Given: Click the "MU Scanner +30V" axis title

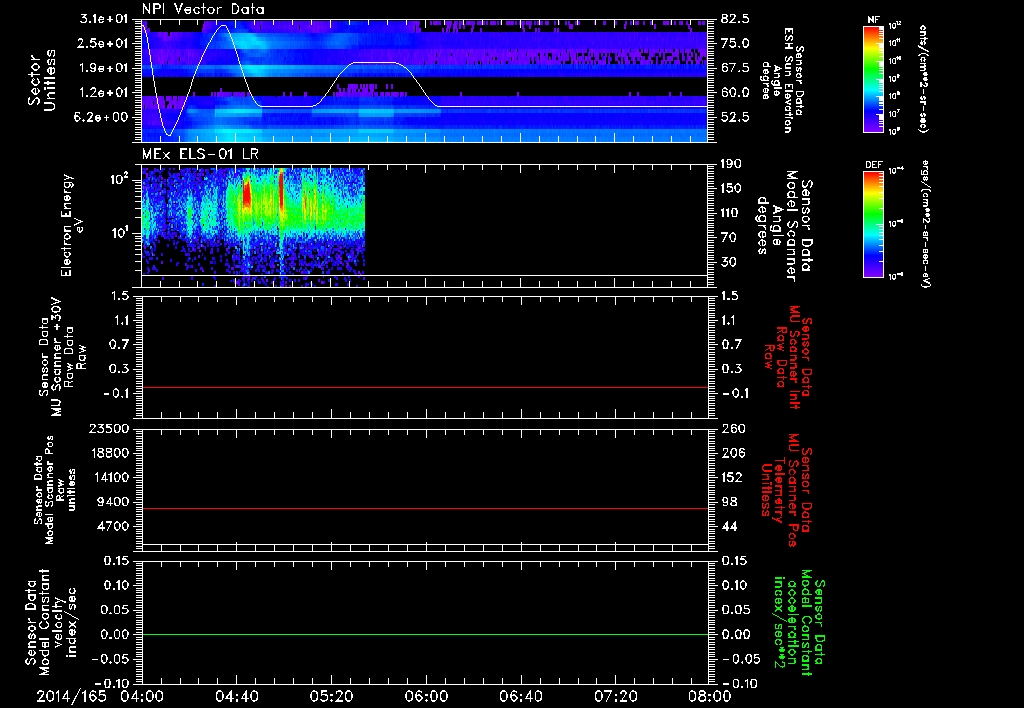Looking at the screenshot, I should tap(57, 357).
